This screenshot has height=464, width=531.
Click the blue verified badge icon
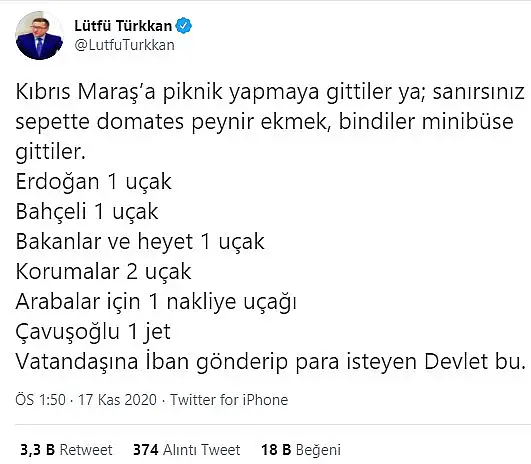coord(184,26)
